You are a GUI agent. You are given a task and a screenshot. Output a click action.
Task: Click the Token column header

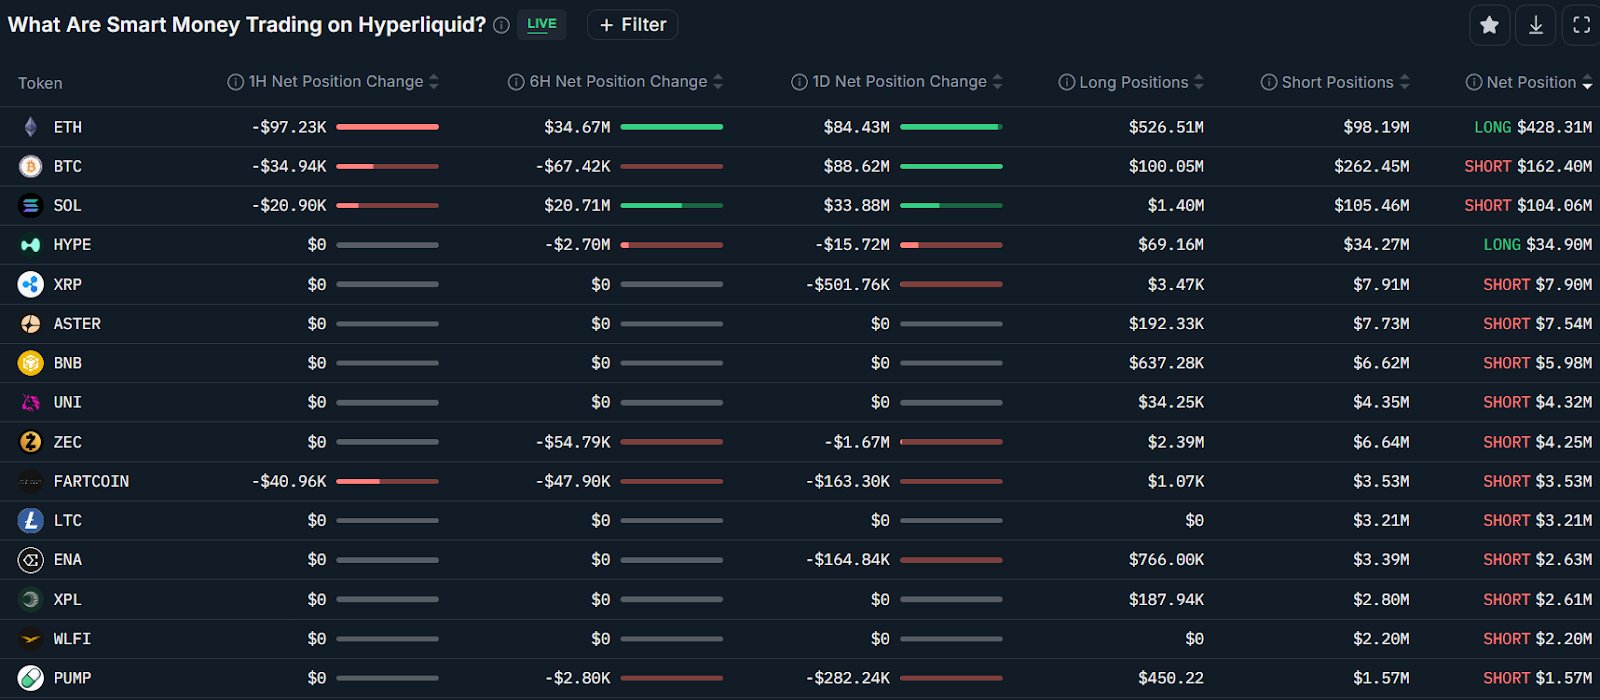point(40,83)
